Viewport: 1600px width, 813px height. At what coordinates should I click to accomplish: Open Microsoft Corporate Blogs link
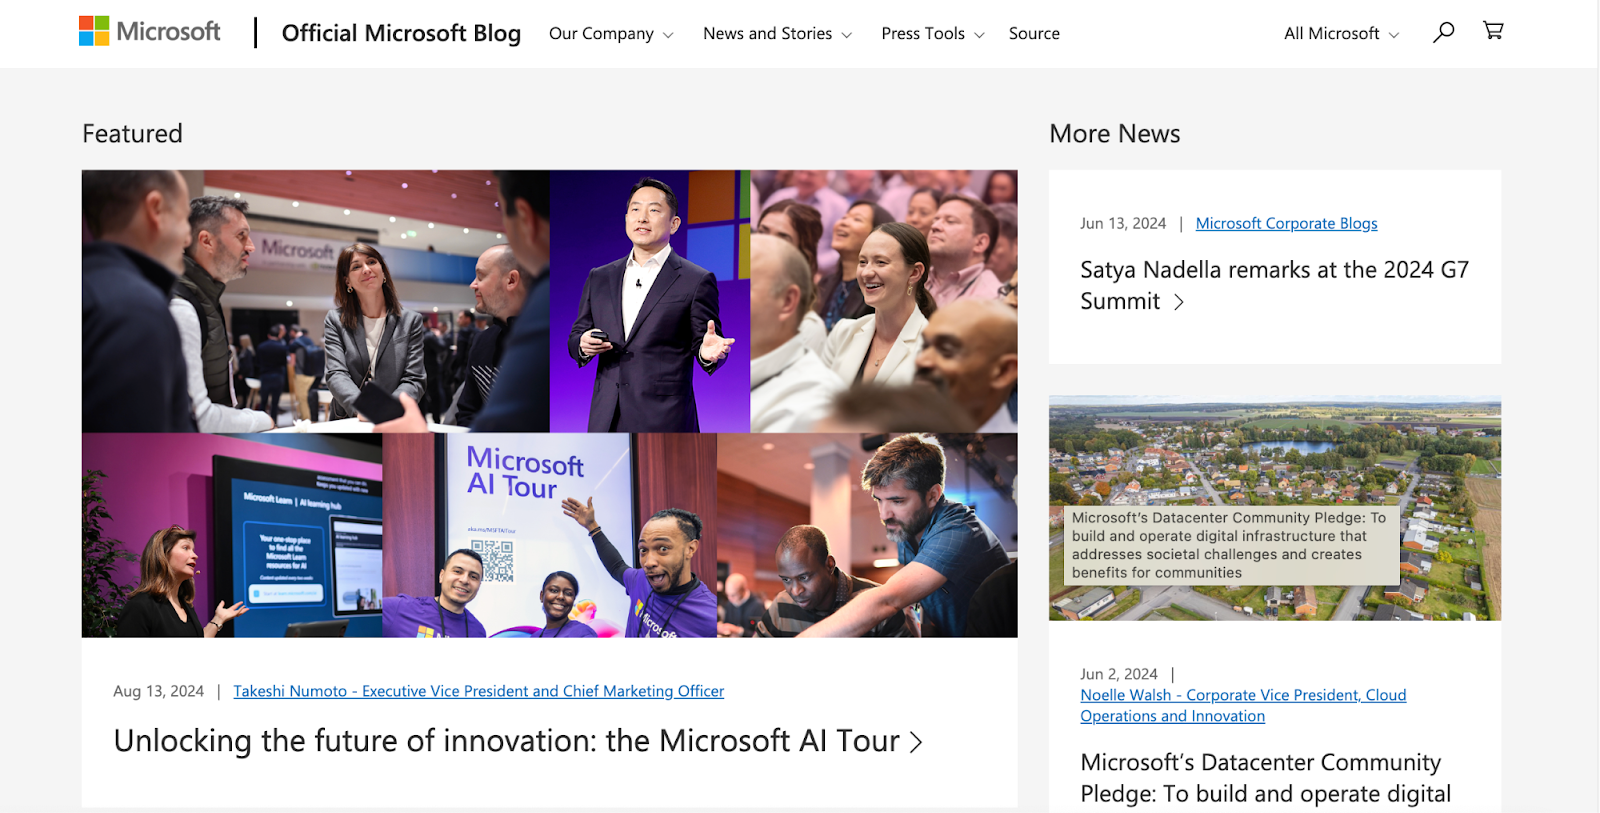pyautogui.click(x=1286, y=224)
